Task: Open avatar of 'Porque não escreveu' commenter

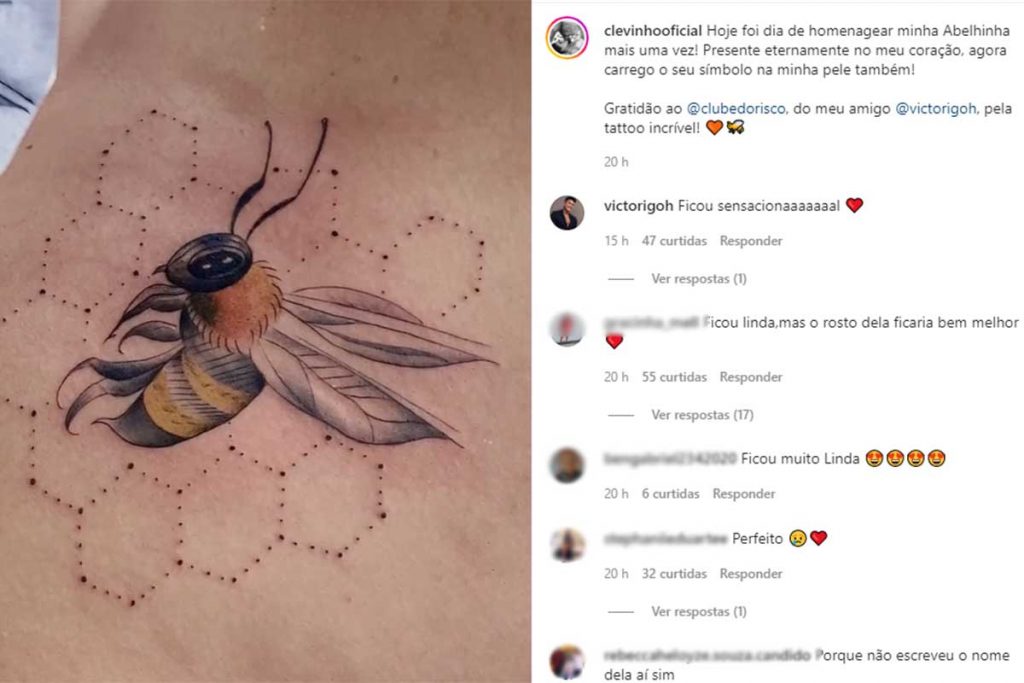Action: point(567,662)
